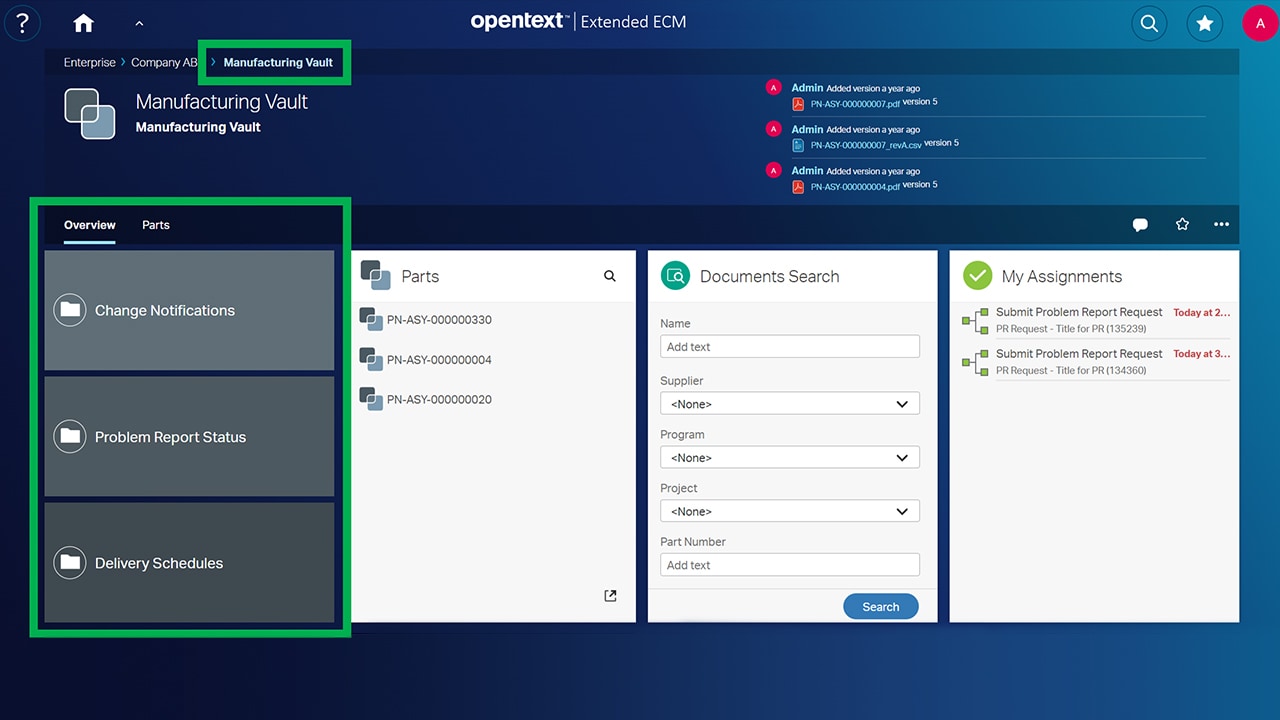Click the Delivery Schedules folder icon

pyautogui.click(x=70, y=562)
